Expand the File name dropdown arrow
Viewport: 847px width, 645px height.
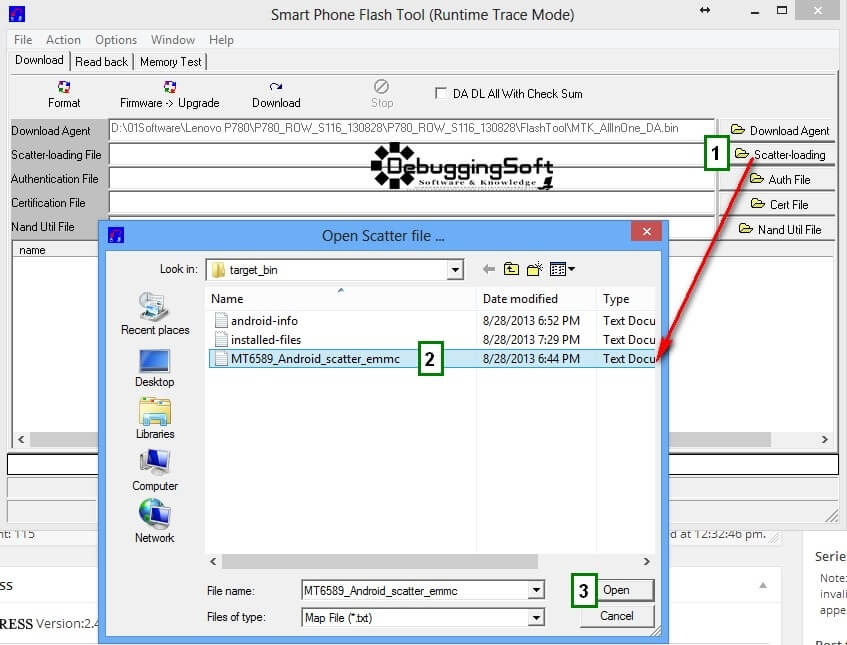pyautogui.click(x=536, y=590)
